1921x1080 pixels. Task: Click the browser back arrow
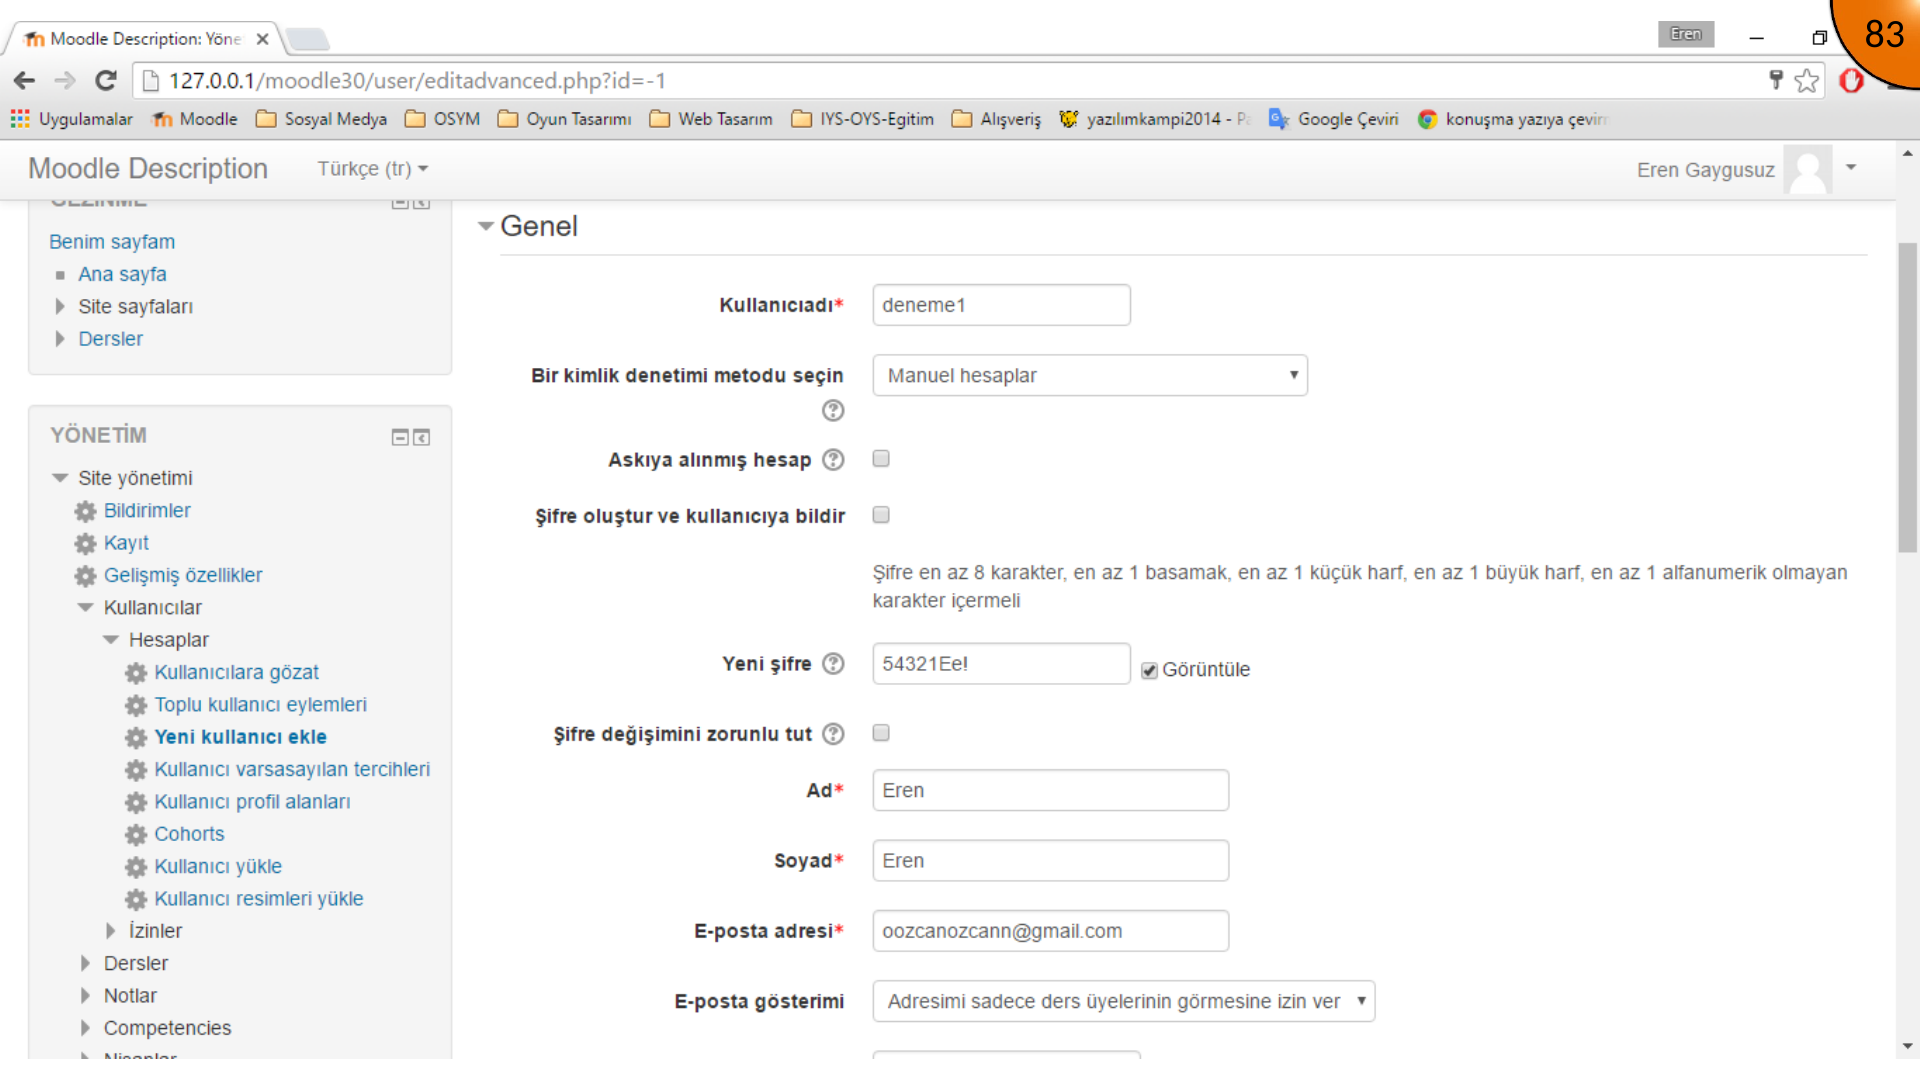[25, 81]
